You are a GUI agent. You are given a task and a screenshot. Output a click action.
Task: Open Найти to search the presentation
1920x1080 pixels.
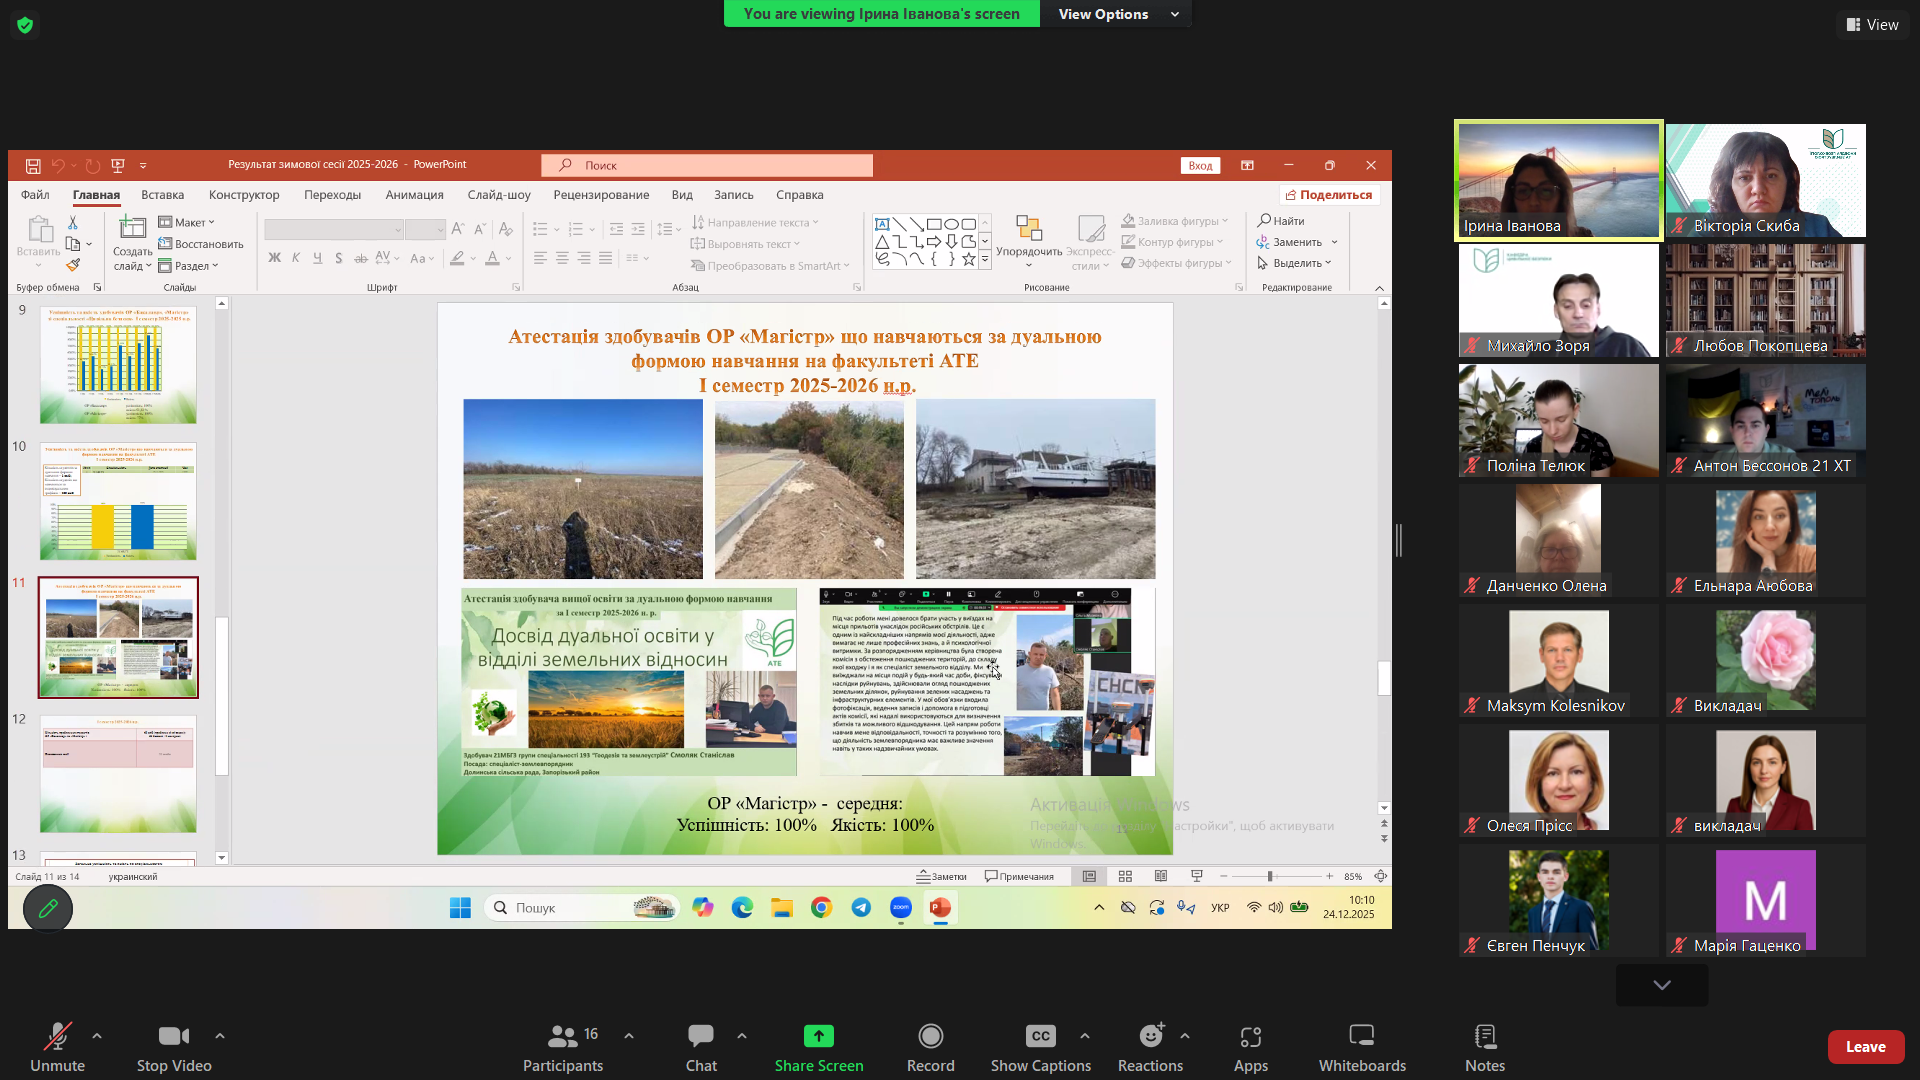(x=1283, y=220)
